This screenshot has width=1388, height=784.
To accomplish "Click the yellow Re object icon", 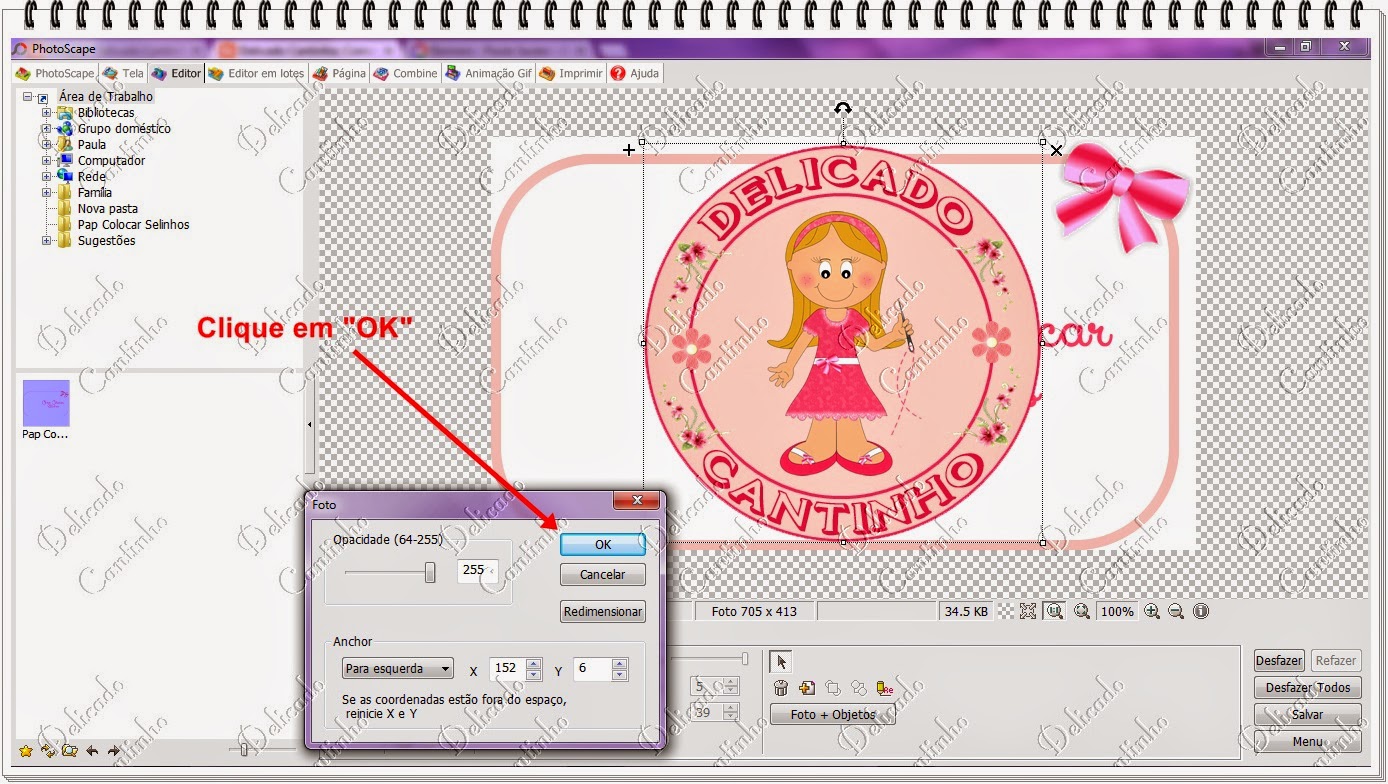I will point(885,688).
